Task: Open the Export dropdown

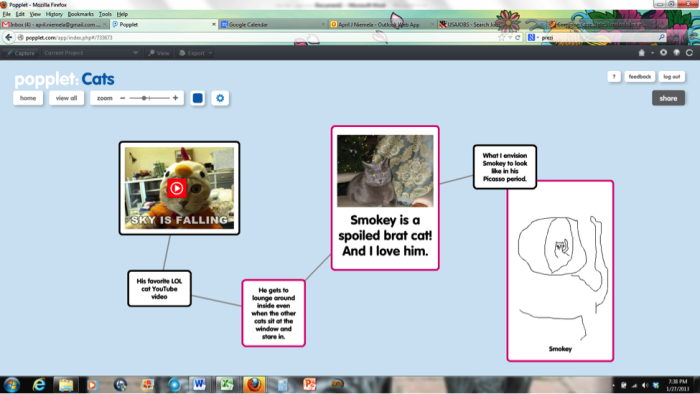Action: (195, 53)
